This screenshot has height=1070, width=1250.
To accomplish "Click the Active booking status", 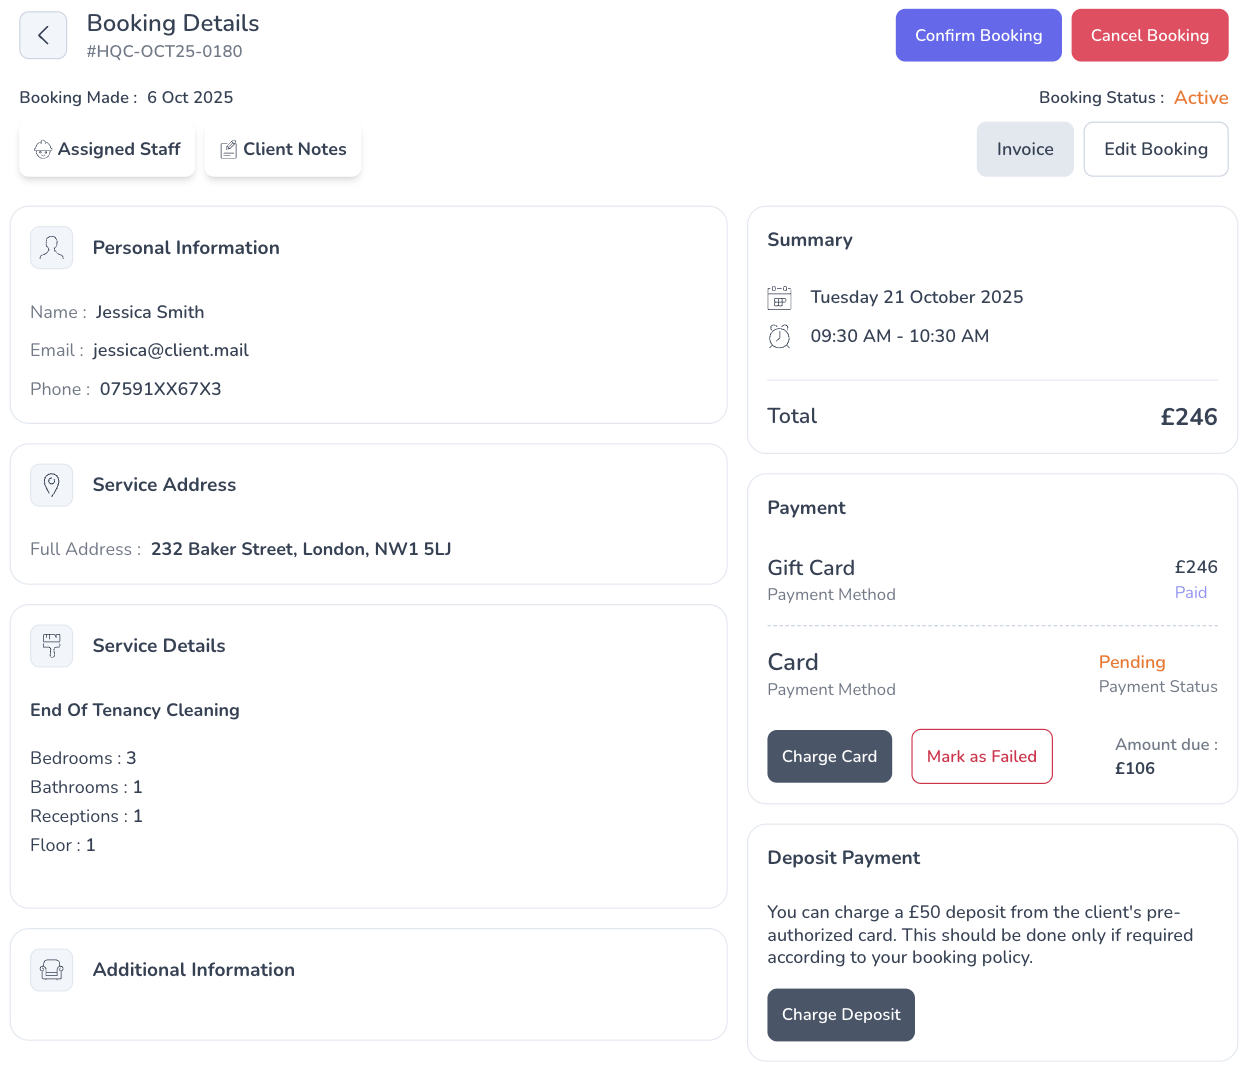I will [x=1201, y=98].
